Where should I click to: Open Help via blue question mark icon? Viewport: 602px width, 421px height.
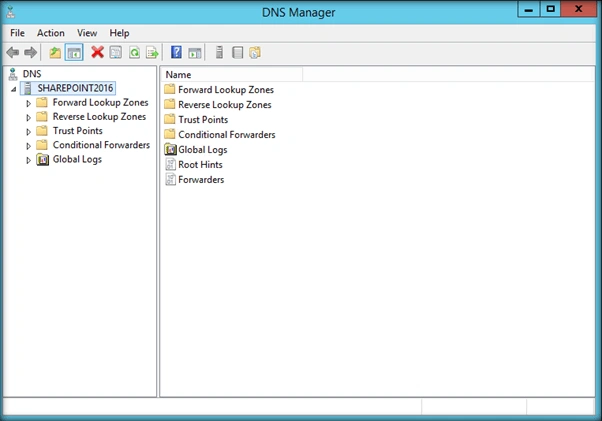point(176,52)
